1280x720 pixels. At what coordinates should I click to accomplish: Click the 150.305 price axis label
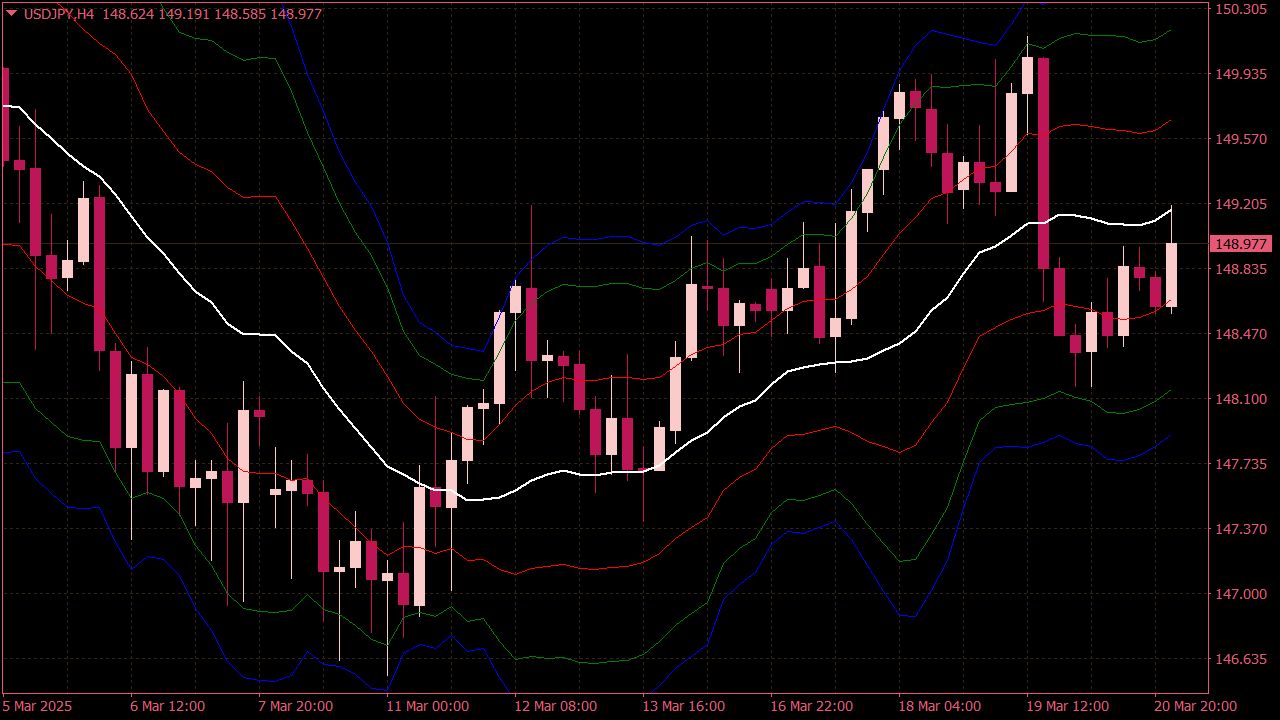tap(1240, 9)
